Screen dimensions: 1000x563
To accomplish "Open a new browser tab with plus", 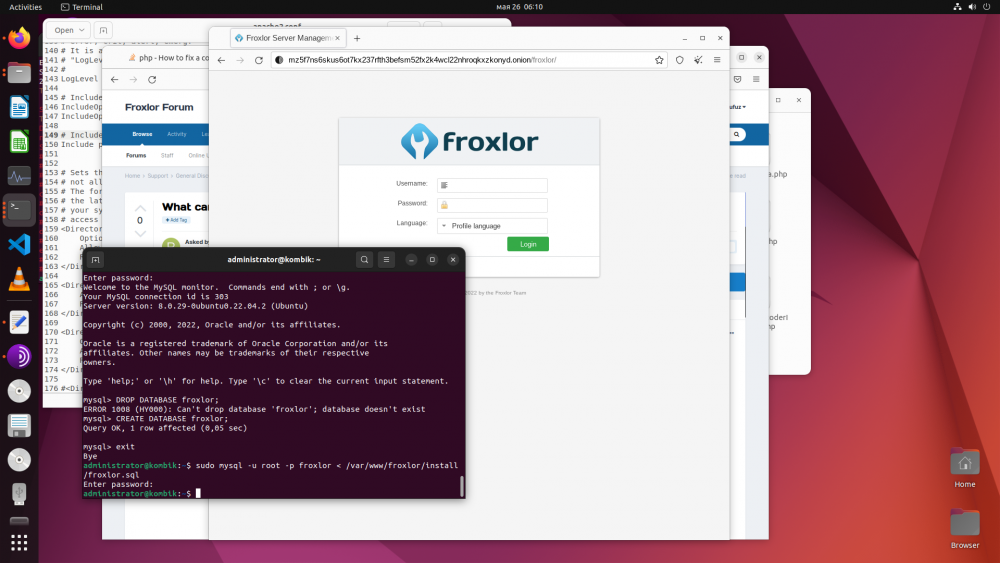I will coord(357,38).
